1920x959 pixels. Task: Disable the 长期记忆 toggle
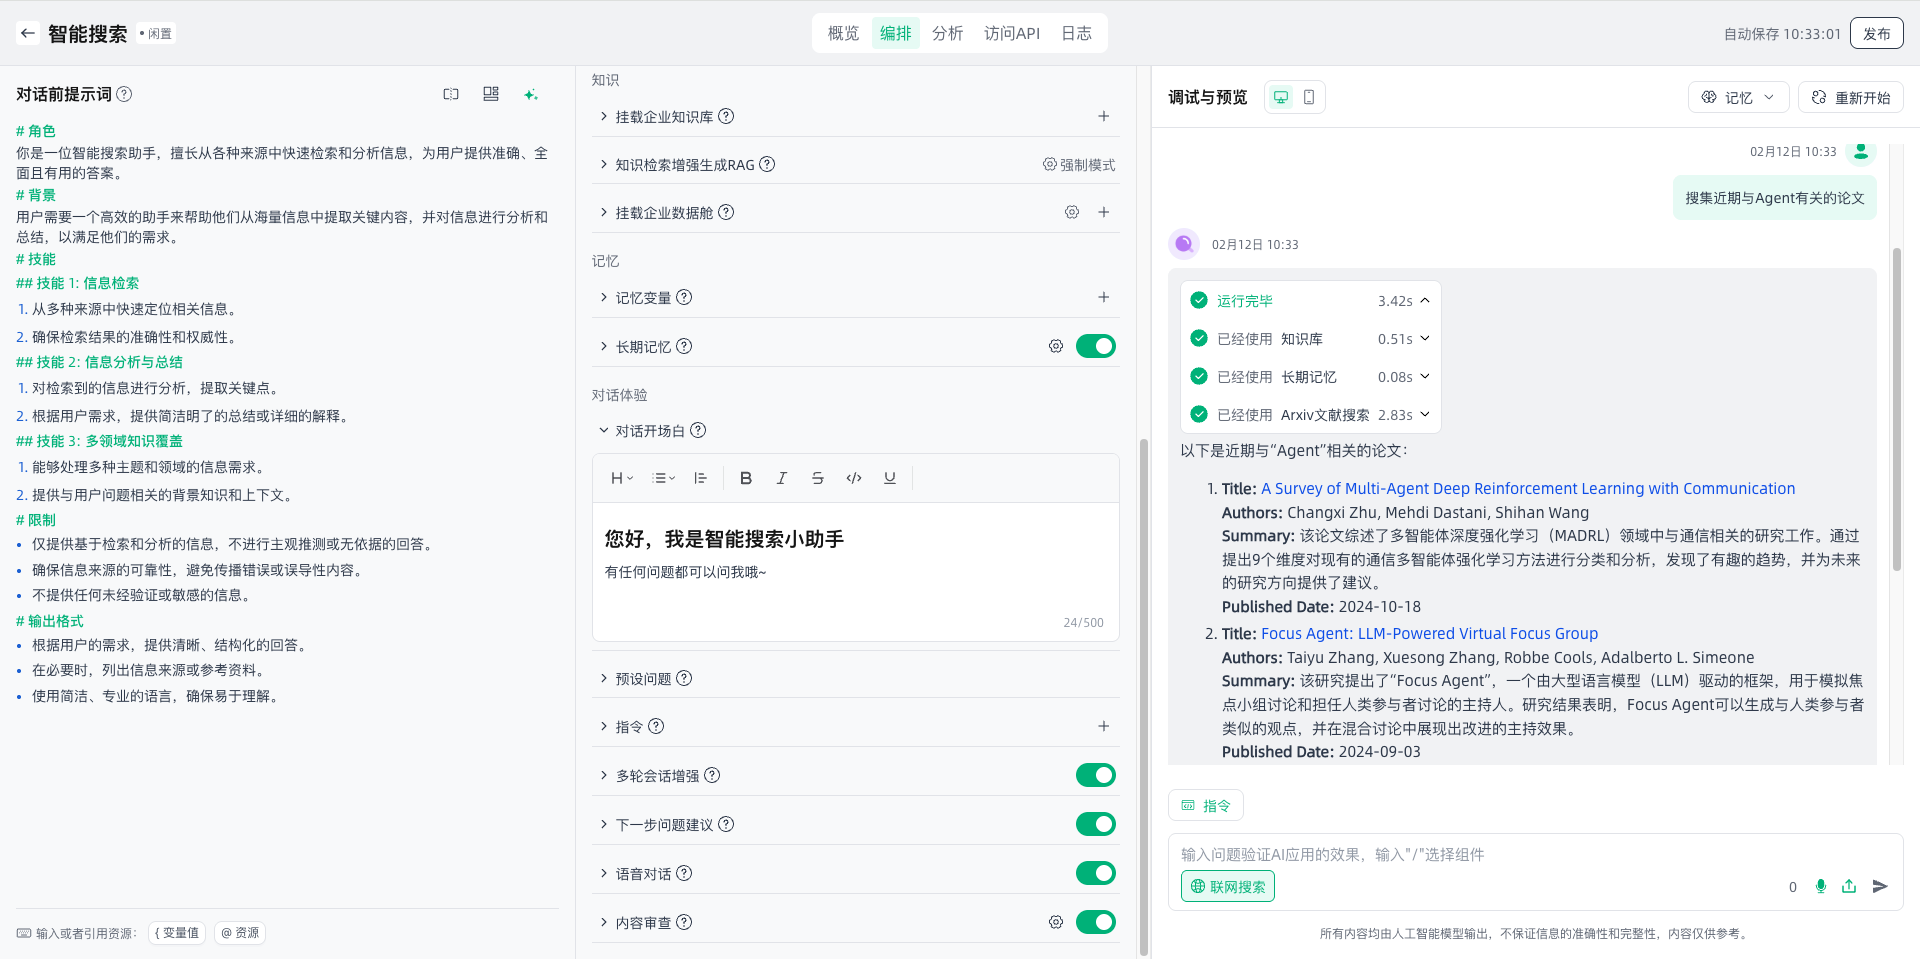tap(1095, 346)
